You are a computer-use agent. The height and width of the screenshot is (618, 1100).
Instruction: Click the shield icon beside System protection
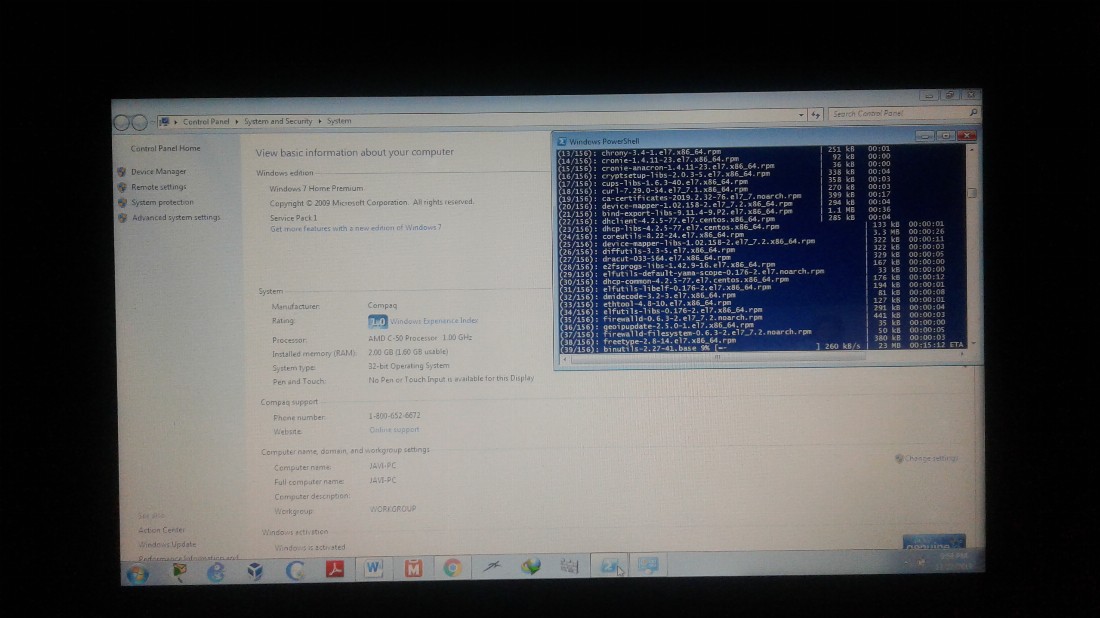tap(122, 203)
